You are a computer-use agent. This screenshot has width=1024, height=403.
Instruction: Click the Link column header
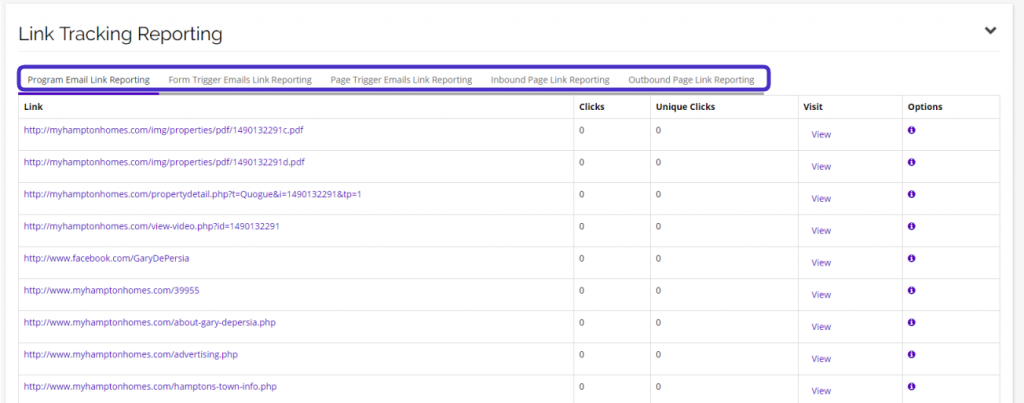click(33, 107)
